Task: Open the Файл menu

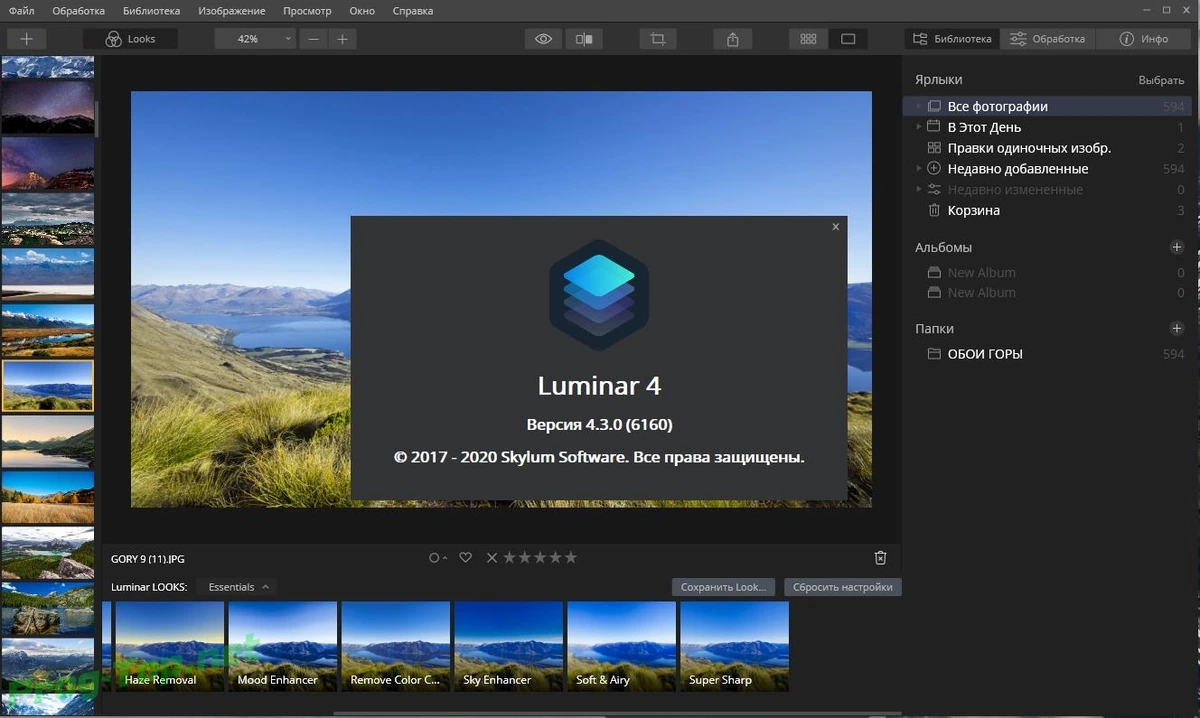Action: [21, 11]
